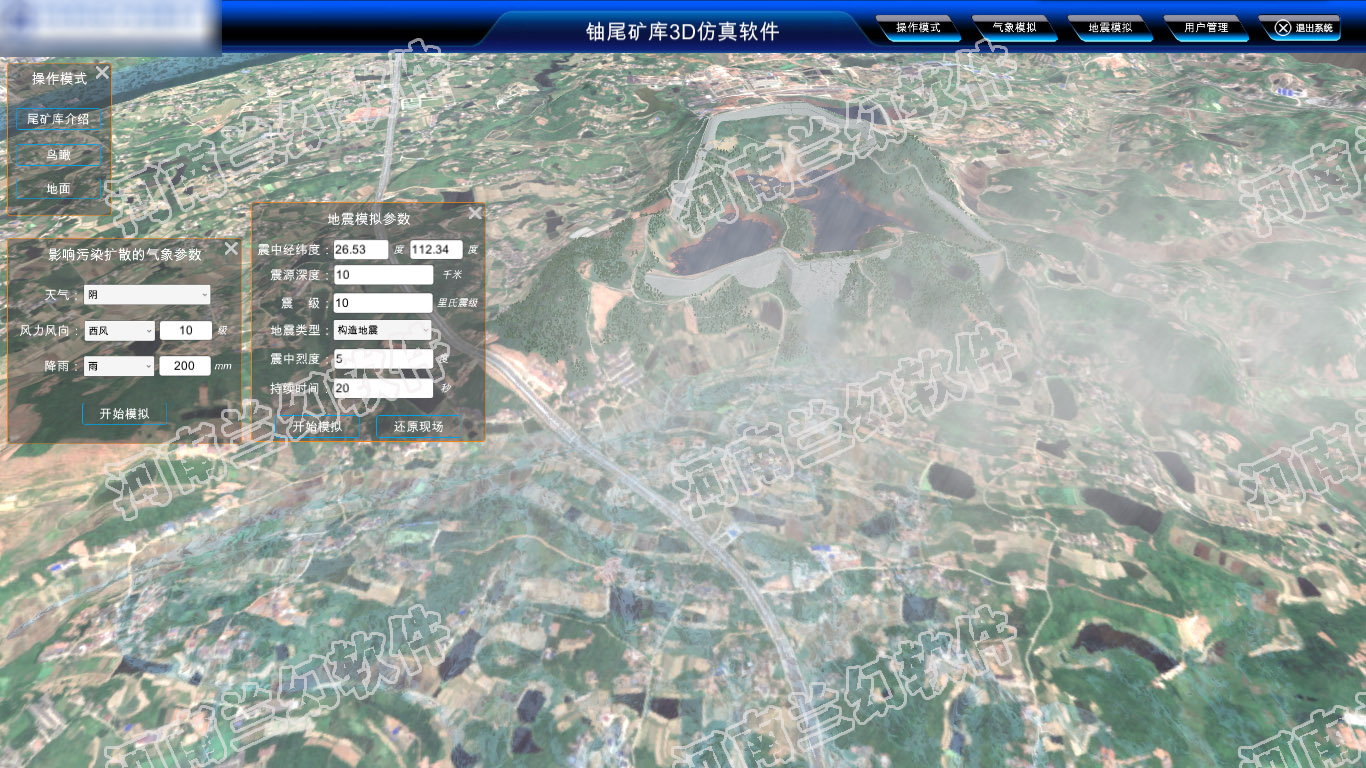Viewport: 1366px width, 768px height.
Task: Click the 持续时间 field showing 20
Action: click(382, 388)
